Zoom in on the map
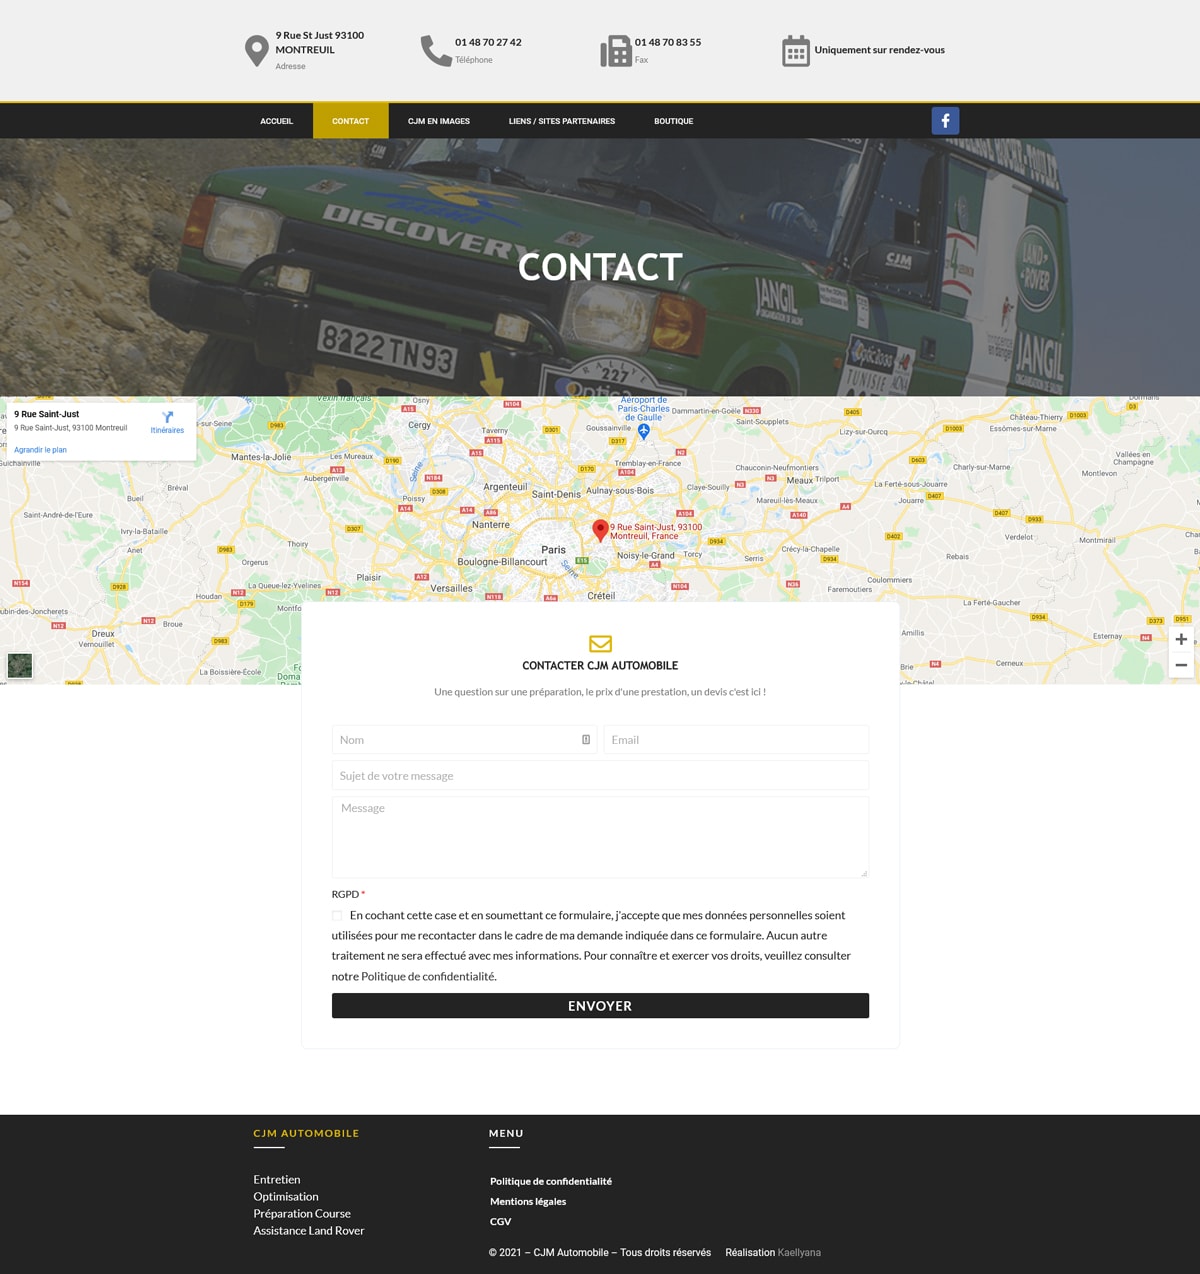The image size is (1200, 1274). pyautogui.click(x=1181, y=639)
